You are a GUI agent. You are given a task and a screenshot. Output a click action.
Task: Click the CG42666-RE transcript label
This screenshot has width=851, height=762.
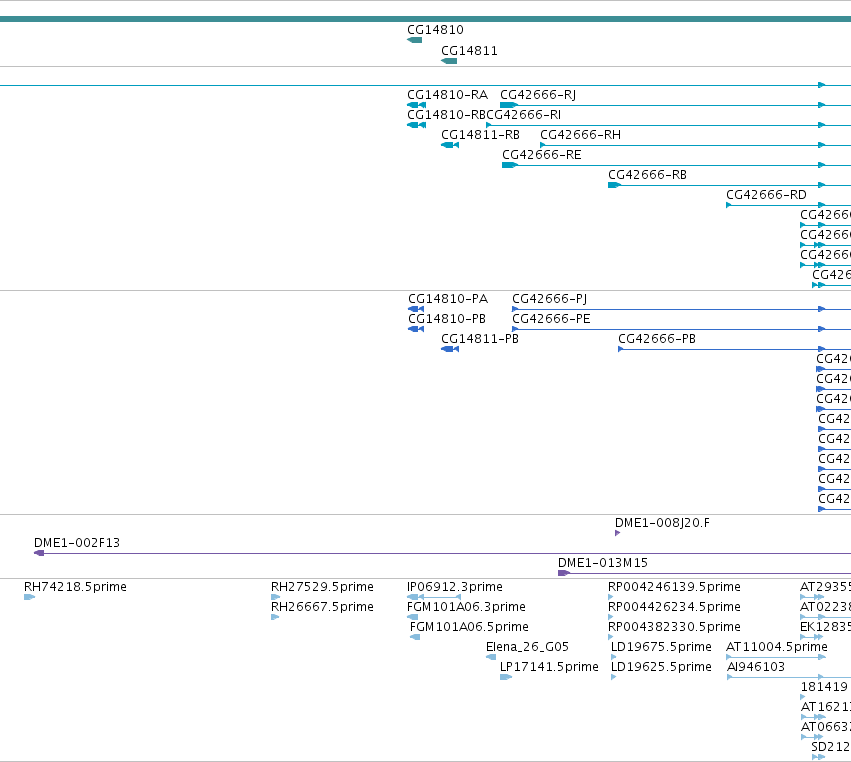[x=542, y=155]
